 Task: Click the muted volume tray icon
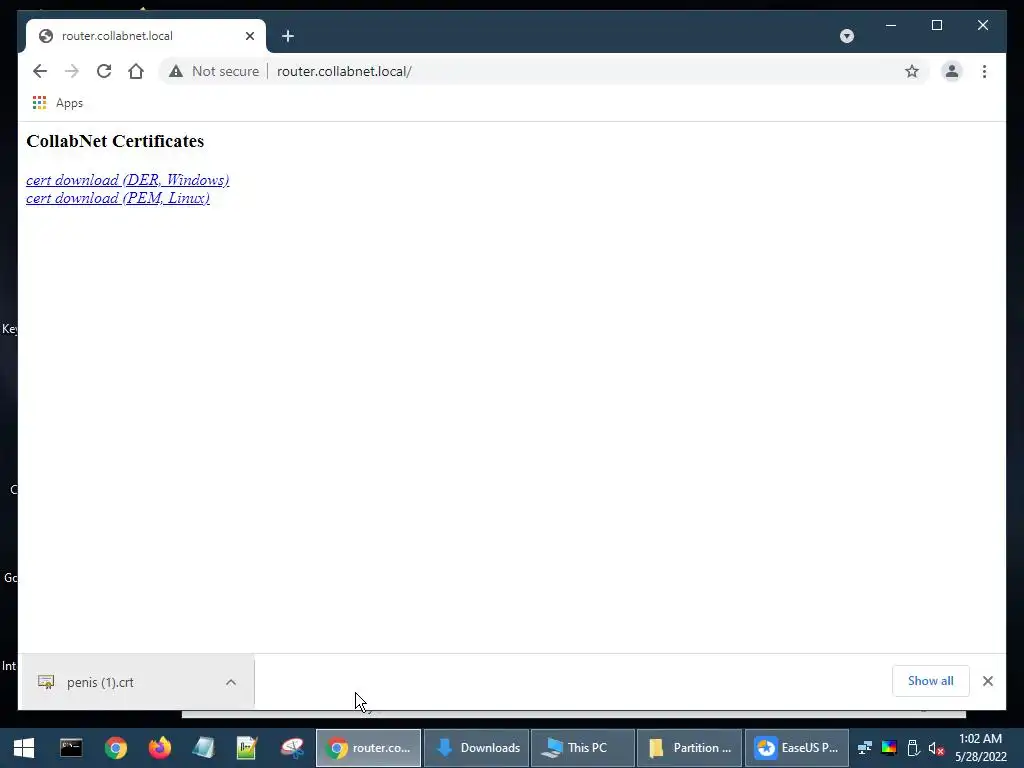click(x=936, y=748)
